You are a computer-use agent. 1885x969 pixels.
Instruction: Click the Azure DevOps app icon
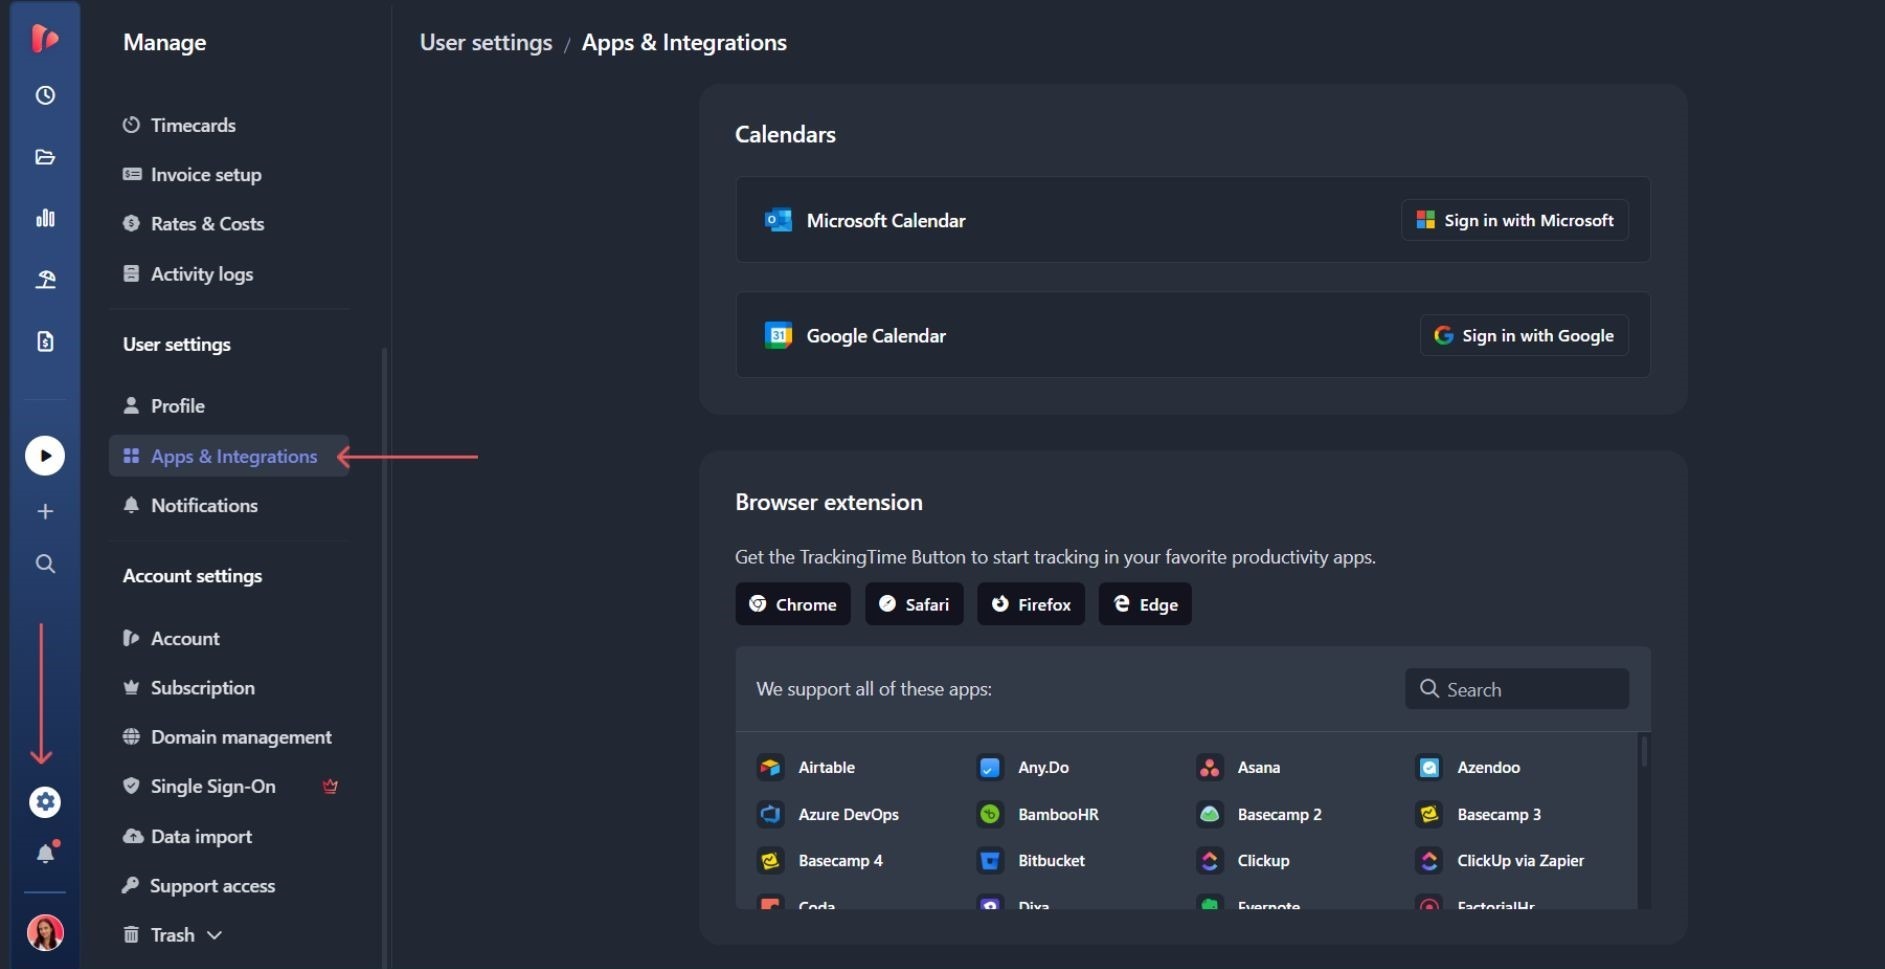(x=770, y=814)
